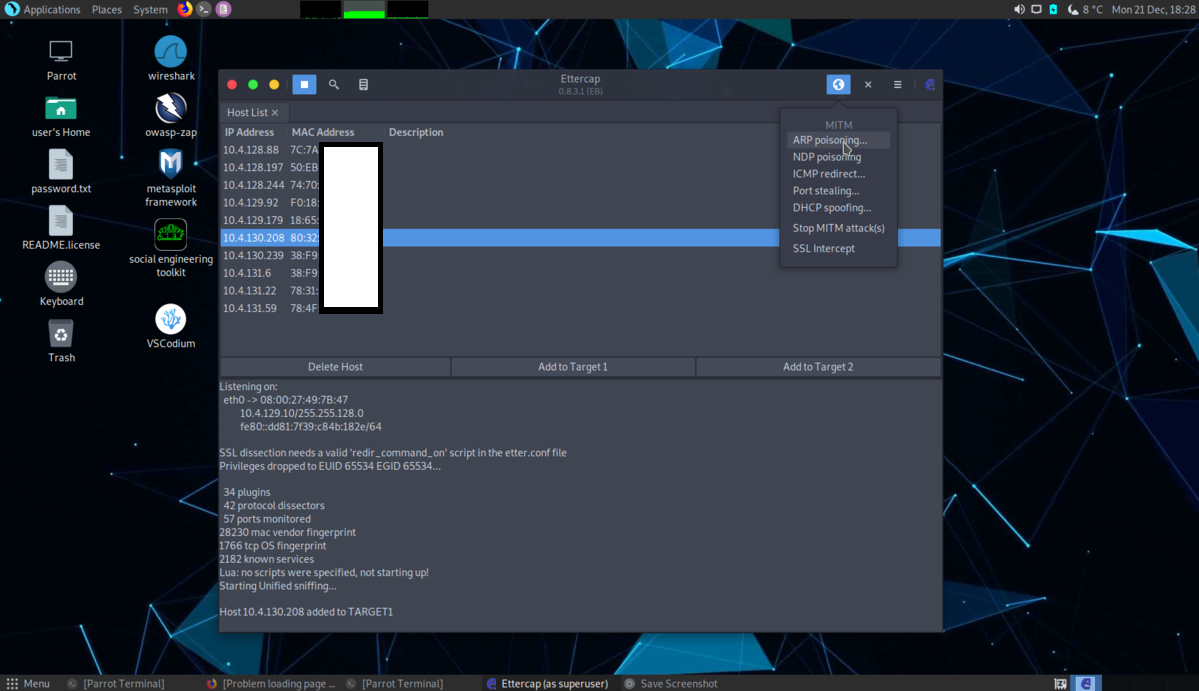The image size is (1199, 691).
Task: Switch to Problem loading page Firefox window
Action: click(271, 683)
